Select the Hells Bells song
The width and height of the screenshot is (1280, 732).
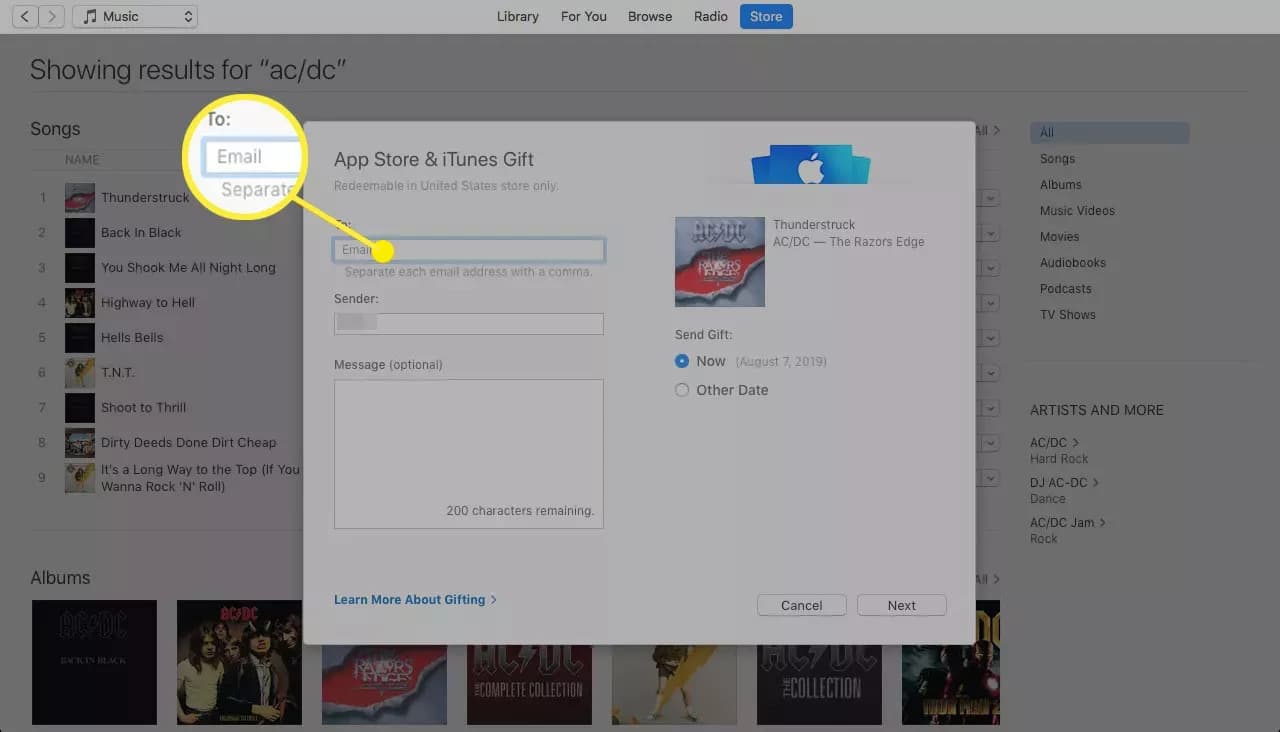pos(132,337)
